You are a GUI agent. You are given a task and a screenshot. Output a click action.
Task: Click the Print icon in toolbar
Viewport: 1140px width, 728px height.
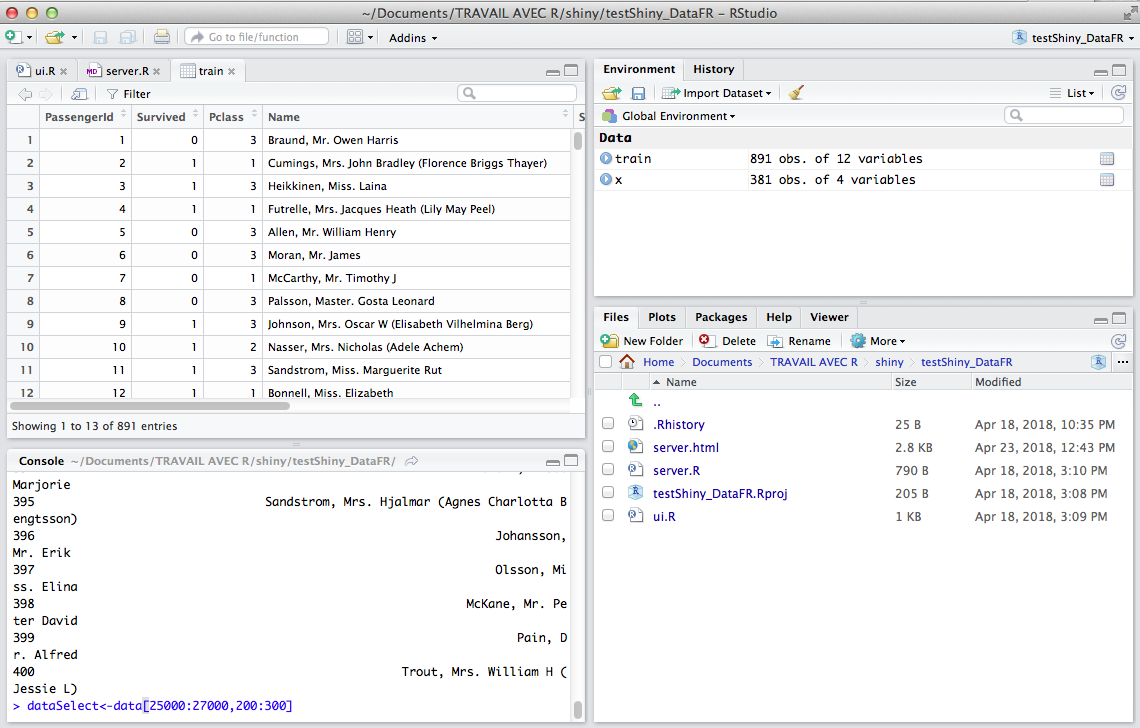(161, 36)
